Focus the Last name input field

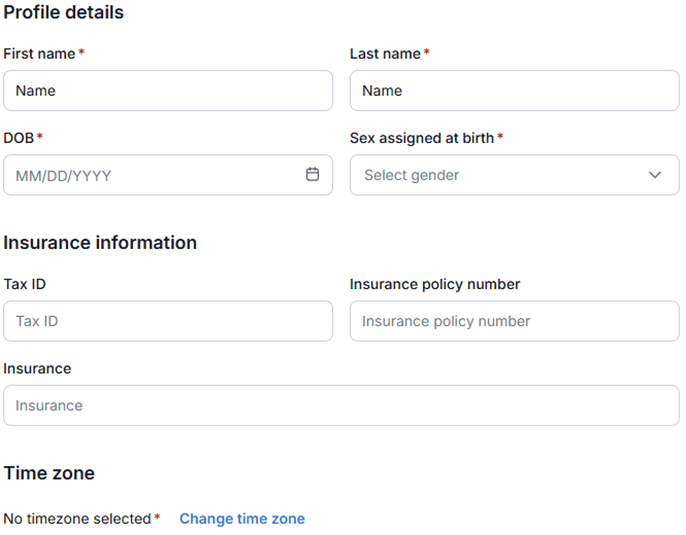tap(514, 90)
